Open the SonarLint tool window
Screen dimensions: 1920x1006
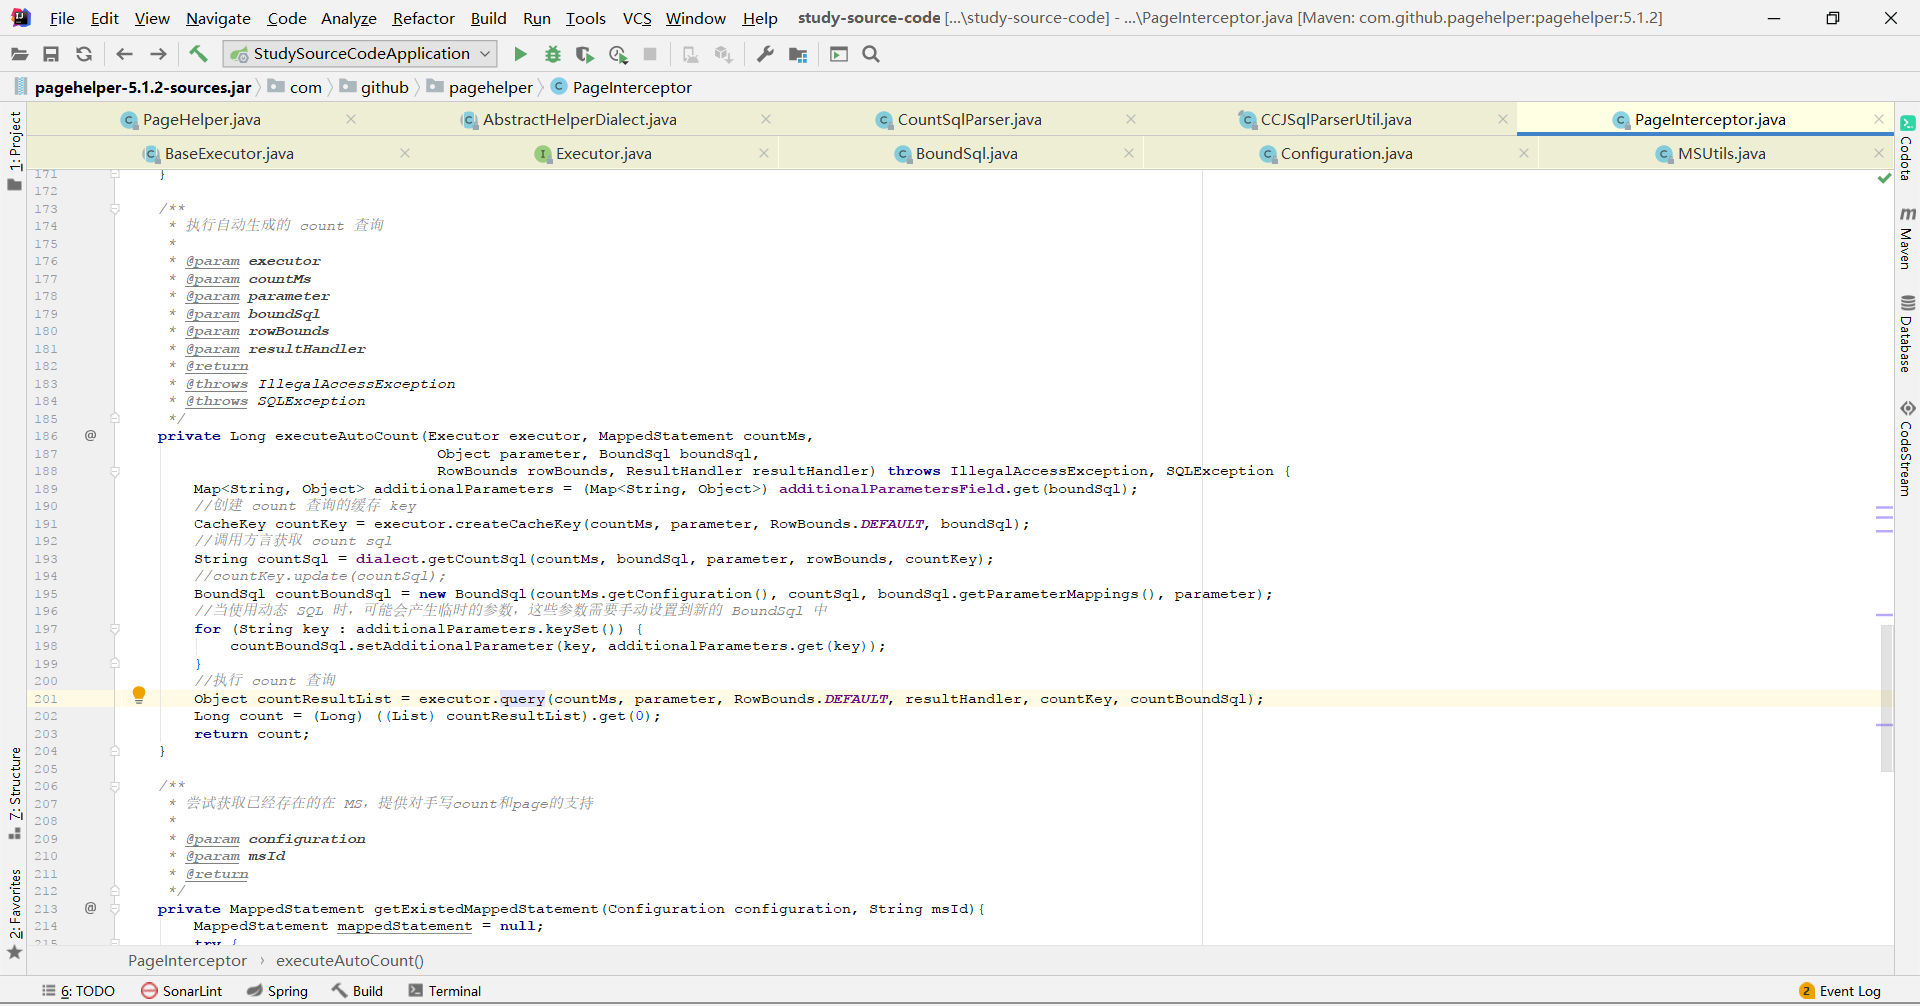coord(182,991)
